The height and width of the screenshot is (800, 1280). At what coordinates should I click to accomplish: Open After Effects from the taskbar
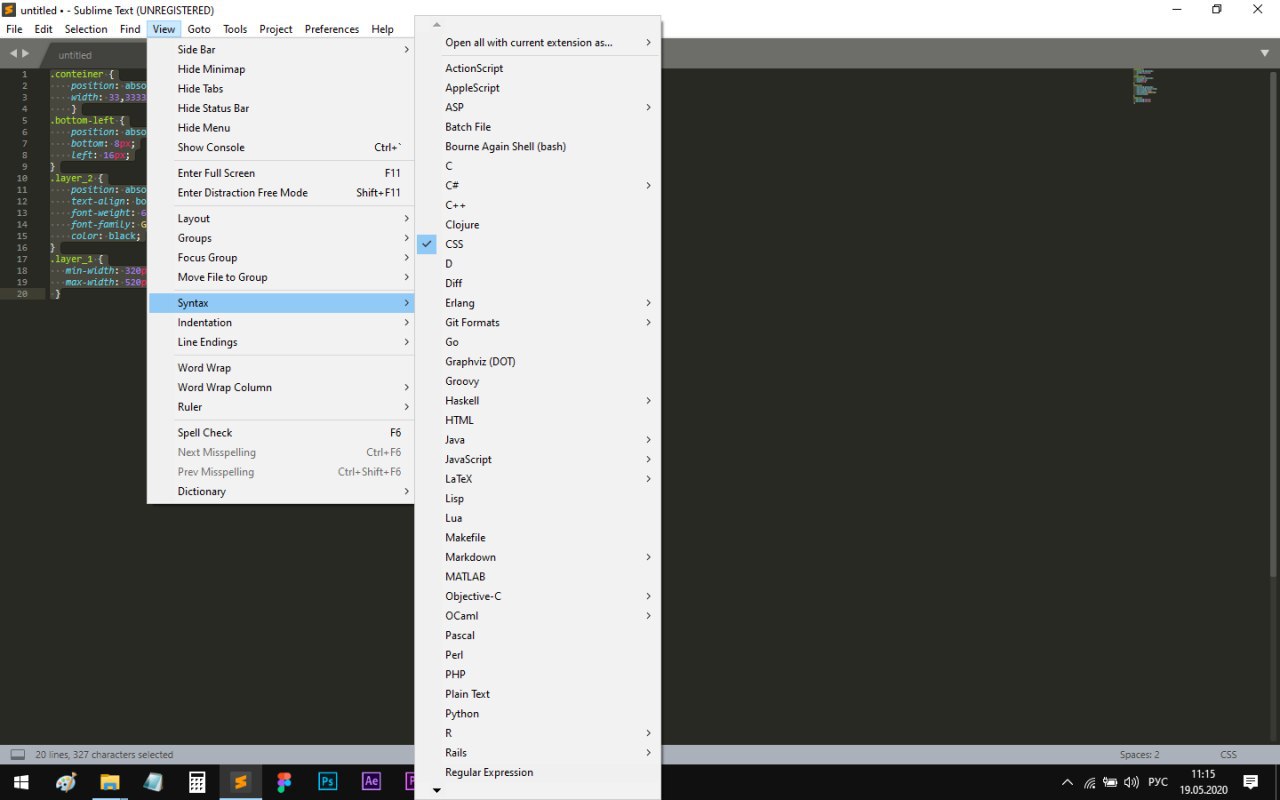tap(371, 782)
